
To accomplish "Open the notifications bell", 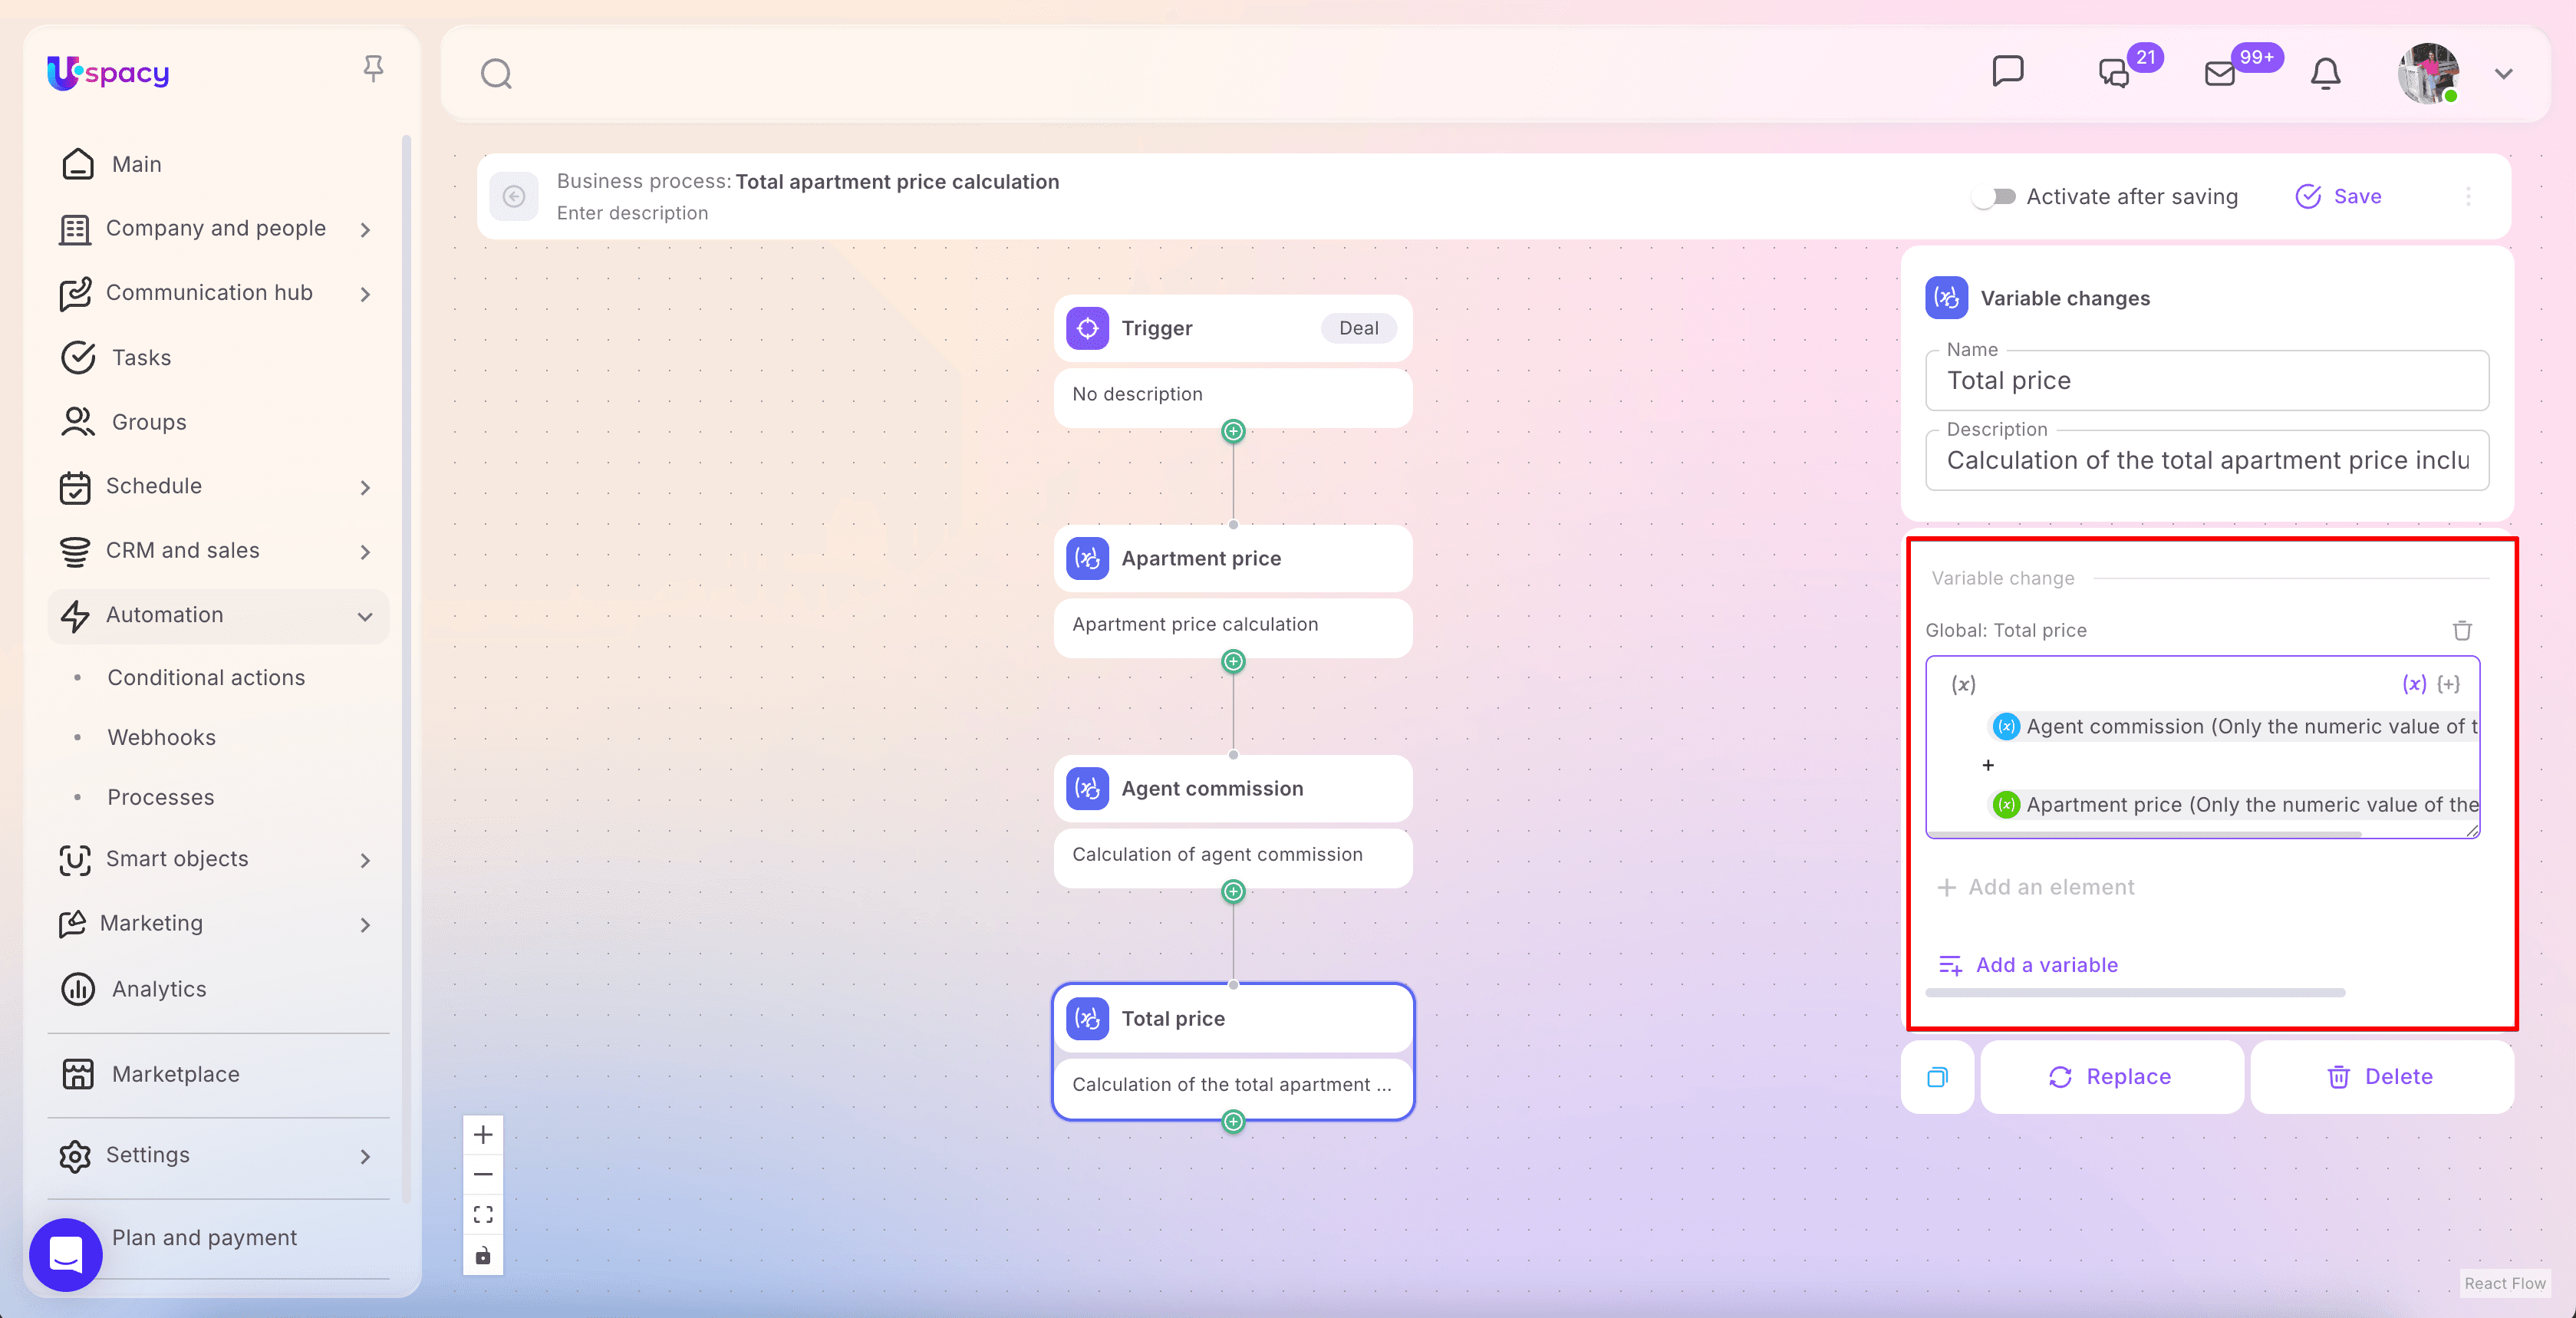I will (x=2326, y=74).
